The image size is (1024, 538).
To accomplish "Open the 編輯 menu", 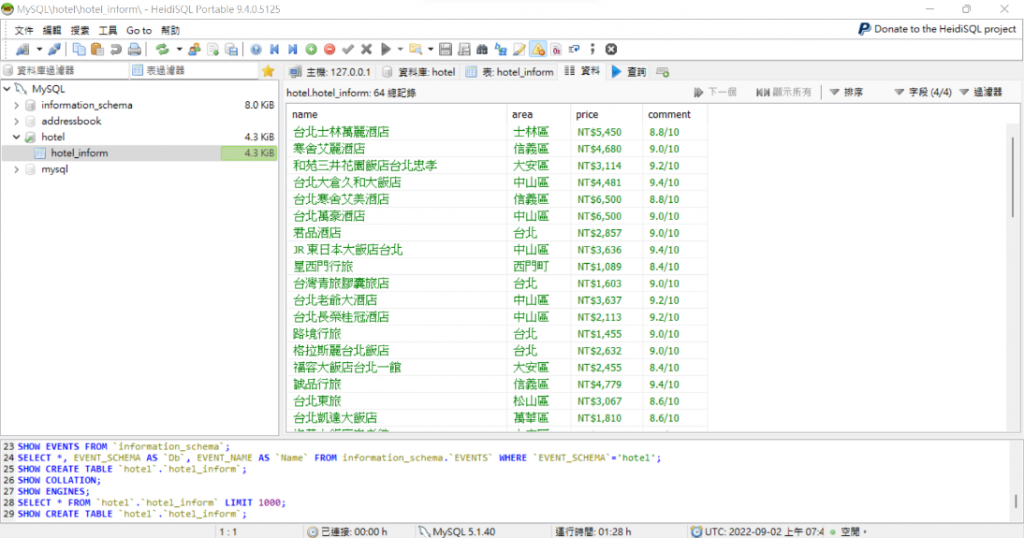I will [x=52, y=31].
